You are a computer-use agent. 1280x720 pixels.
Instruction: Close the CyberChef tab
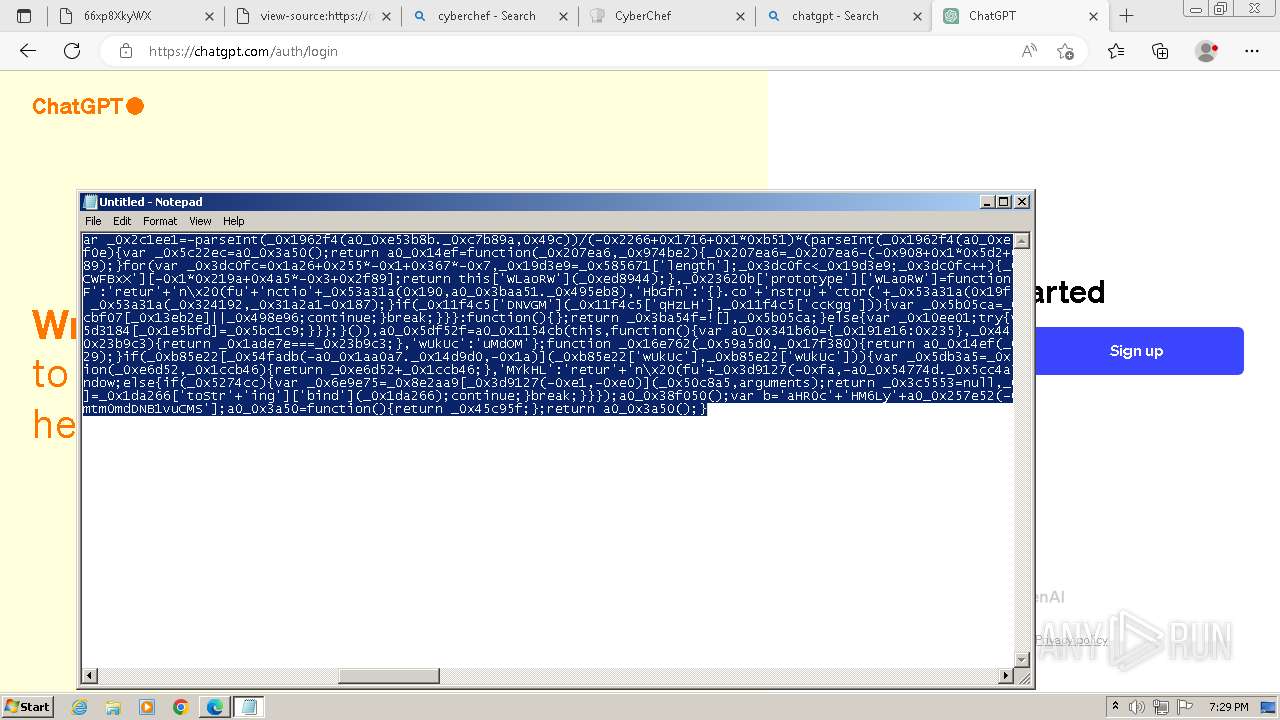point(740,16)
